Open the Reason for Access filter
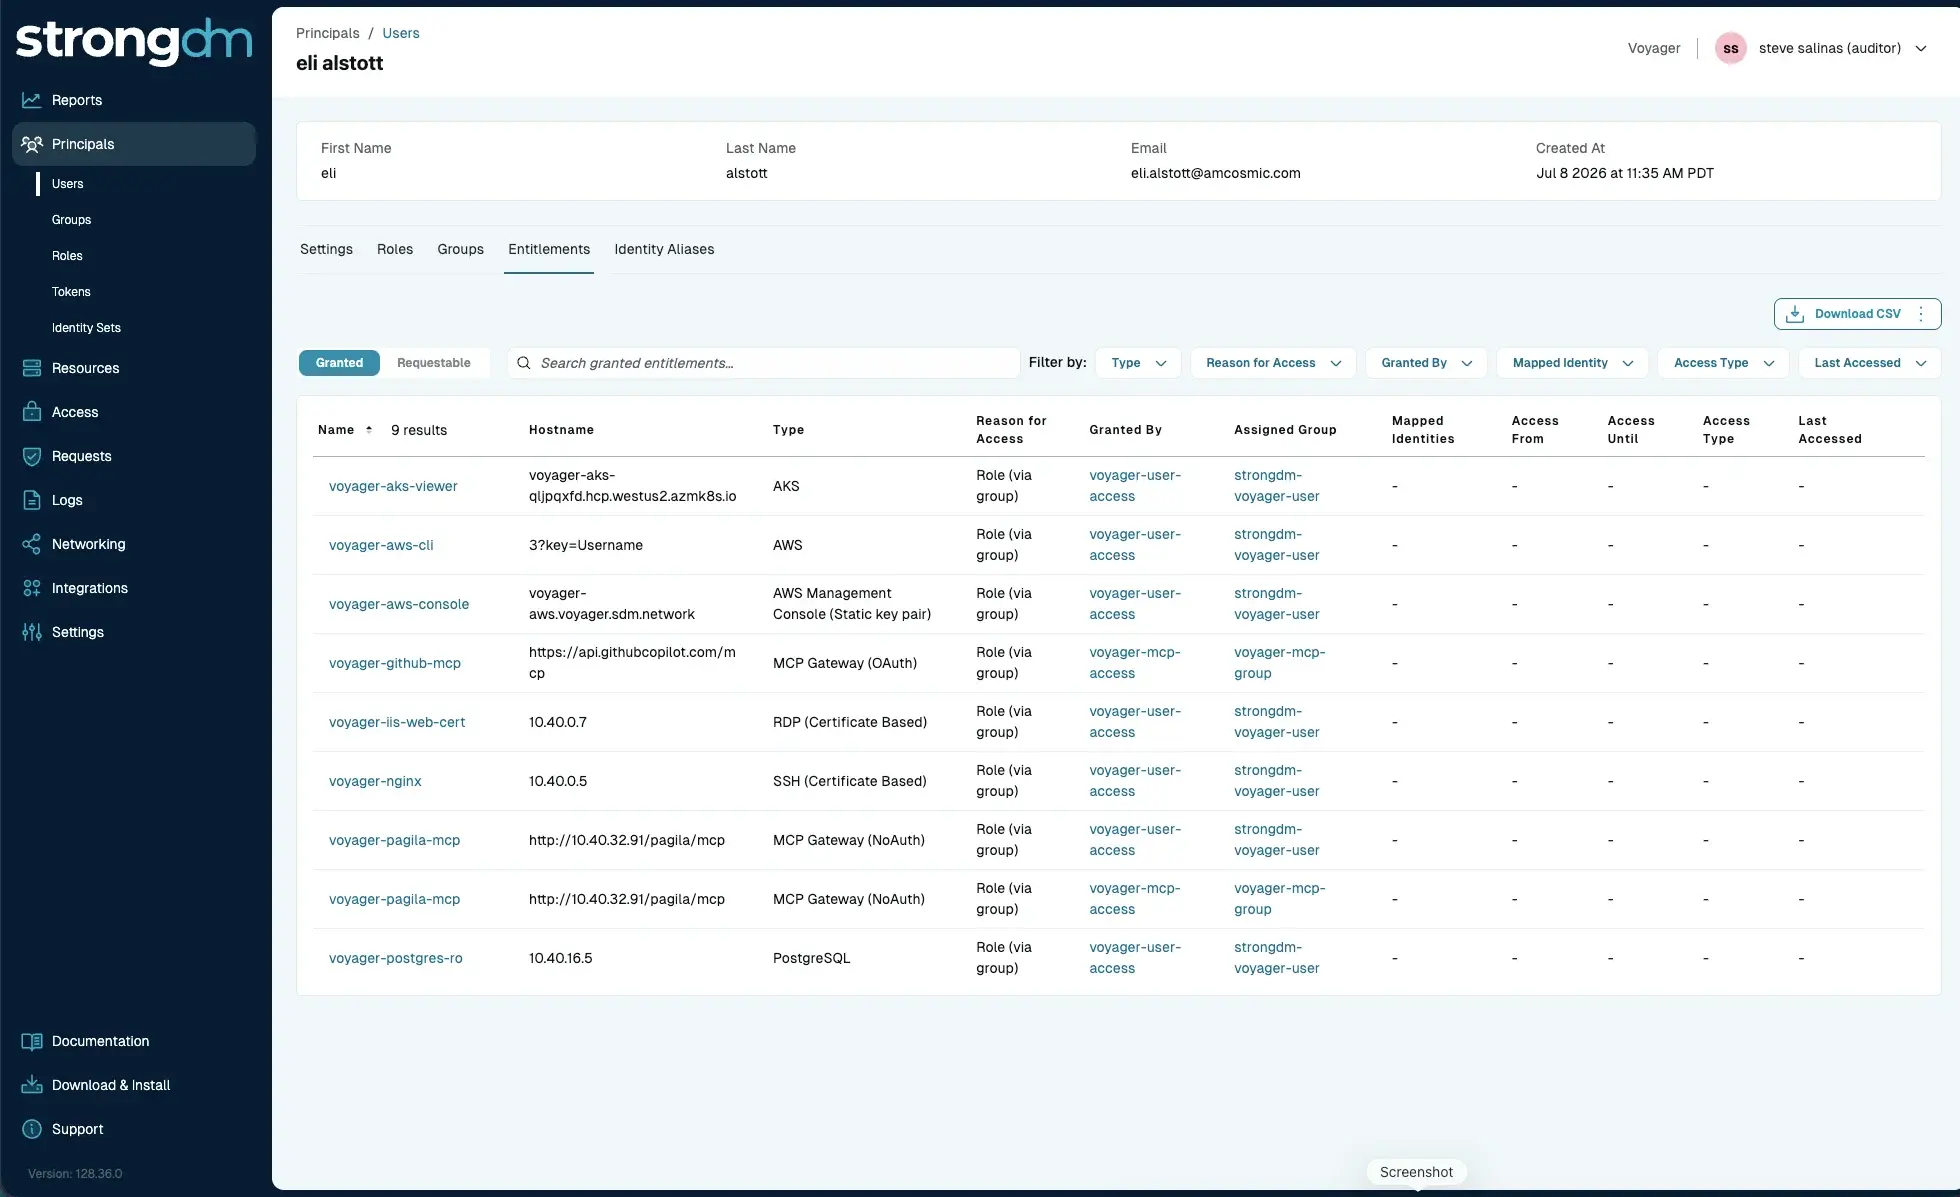Image resolution: width=1960 pixels, height=1197 pixels. pyautogui.click(x=1273, y=363)
